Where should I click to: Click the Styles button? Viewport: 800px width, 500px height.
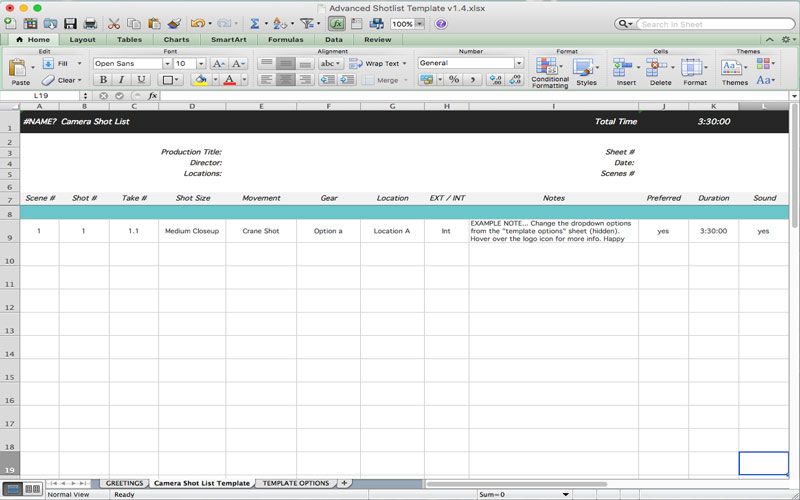[586, 72]
